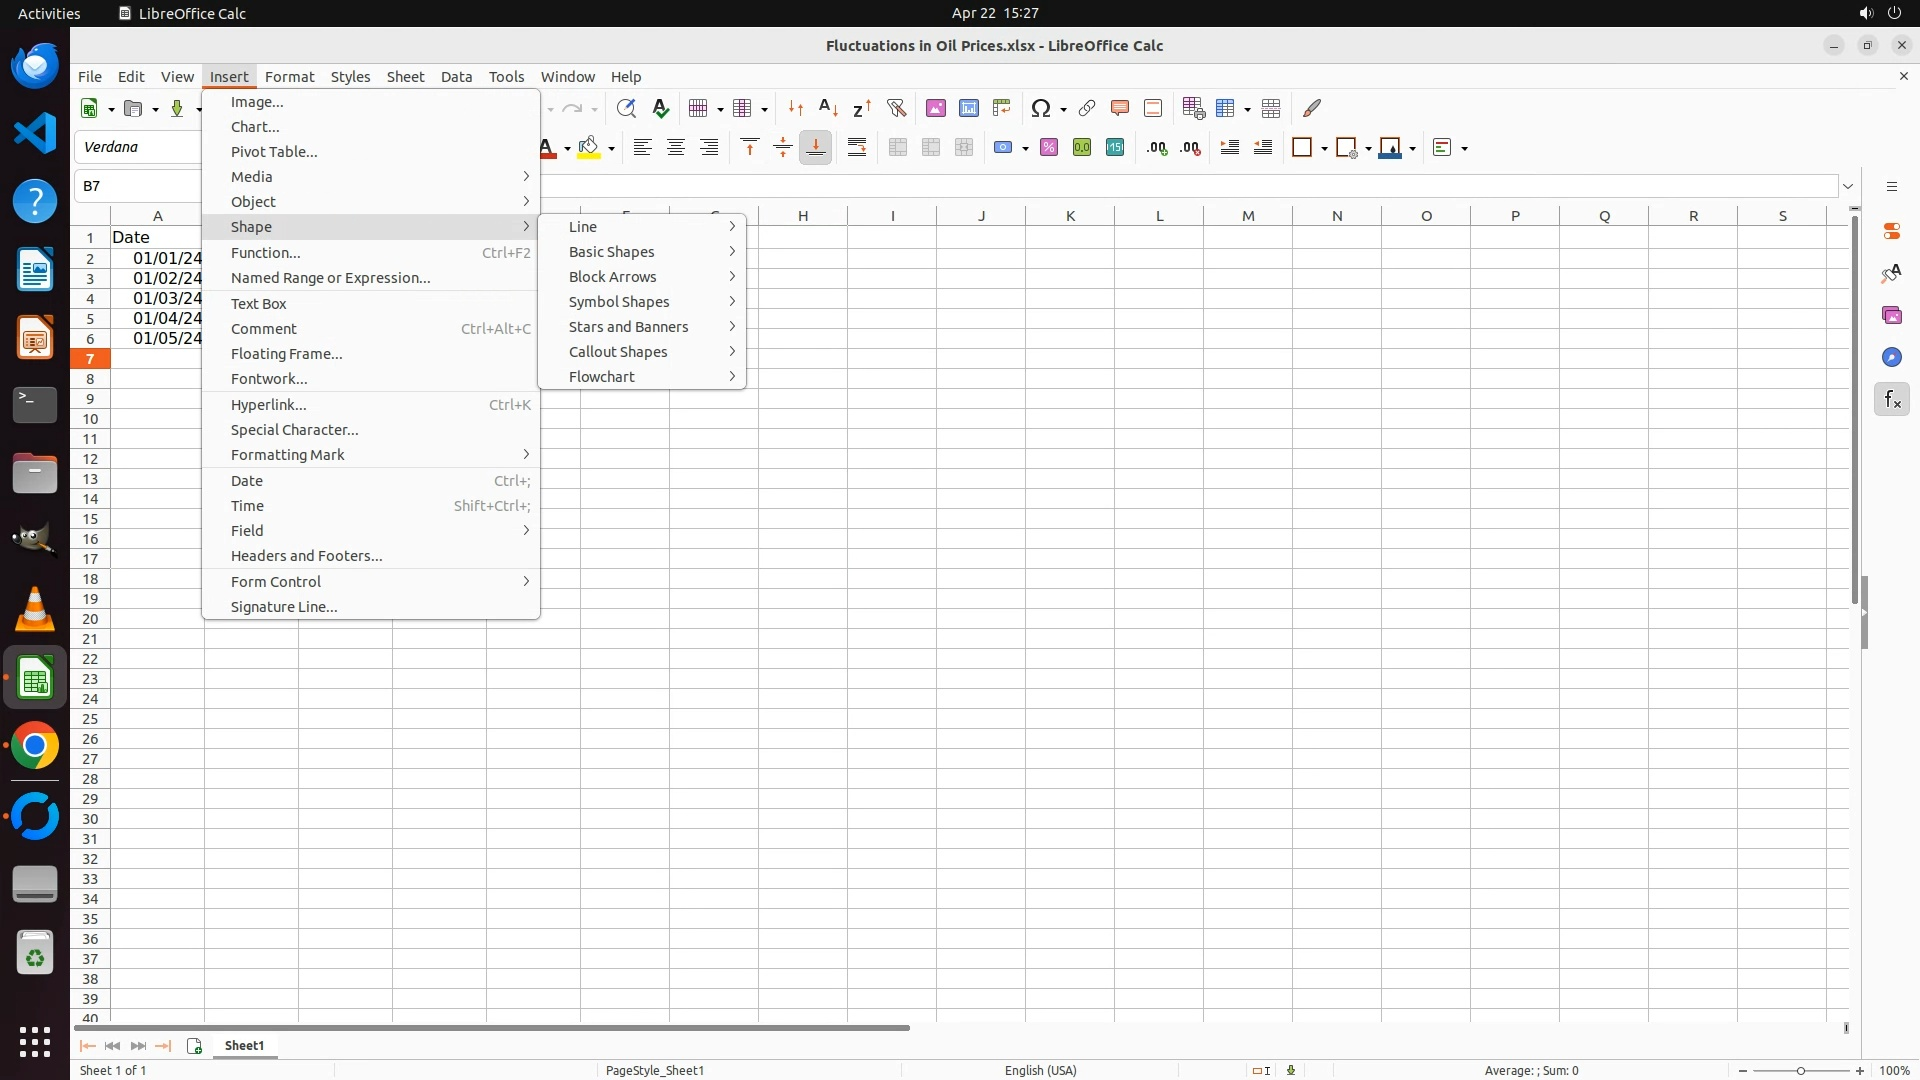Open the Borders dropdown arrow
This screenshot has width=1920, height=1080.
1324,149
